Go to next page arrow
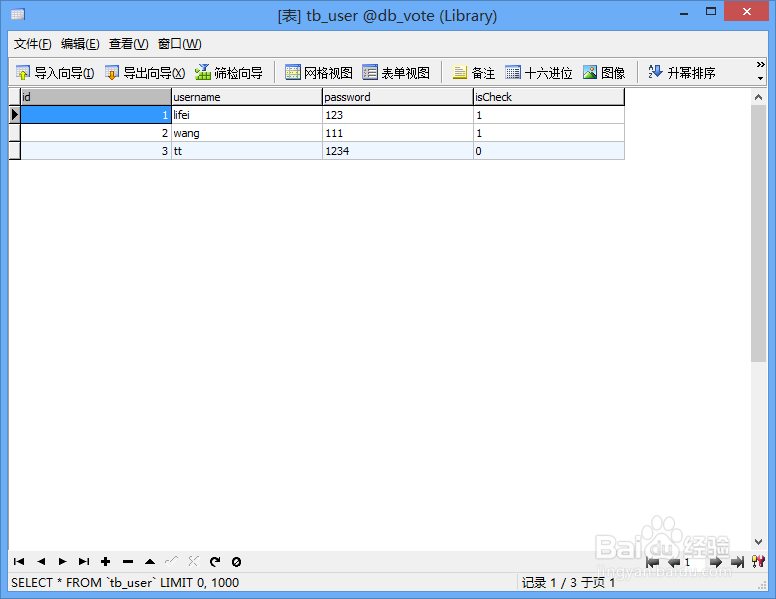The height and width of the screenshot is (599, 776). point(716,562)
